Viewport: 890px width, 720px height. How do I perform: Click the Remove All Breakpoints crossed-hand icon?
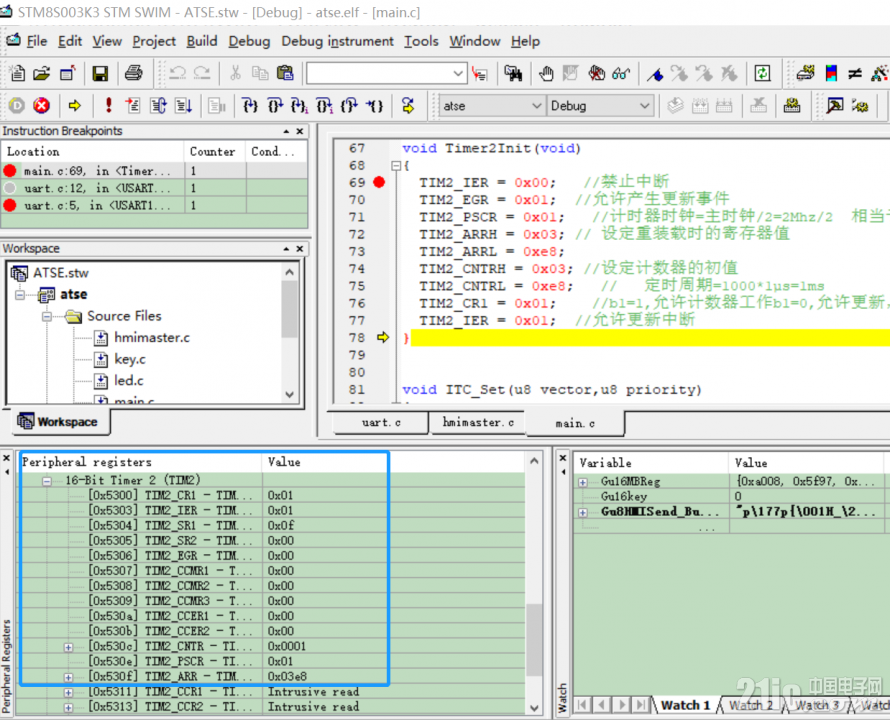point(596,73)
